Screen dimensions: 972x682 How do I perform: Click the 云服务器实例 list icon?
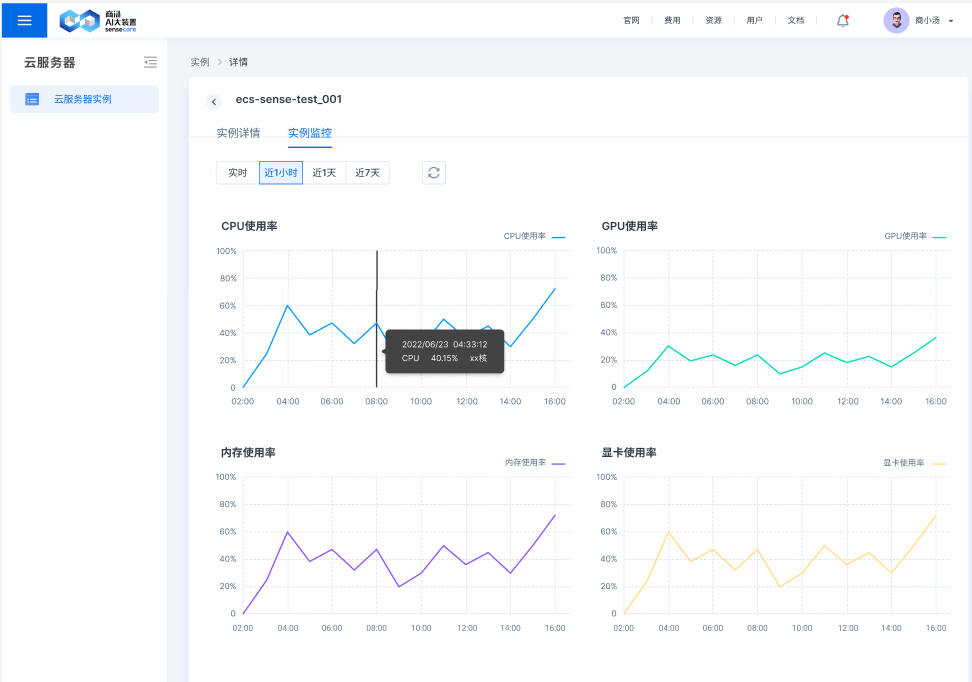coord(32,99)
